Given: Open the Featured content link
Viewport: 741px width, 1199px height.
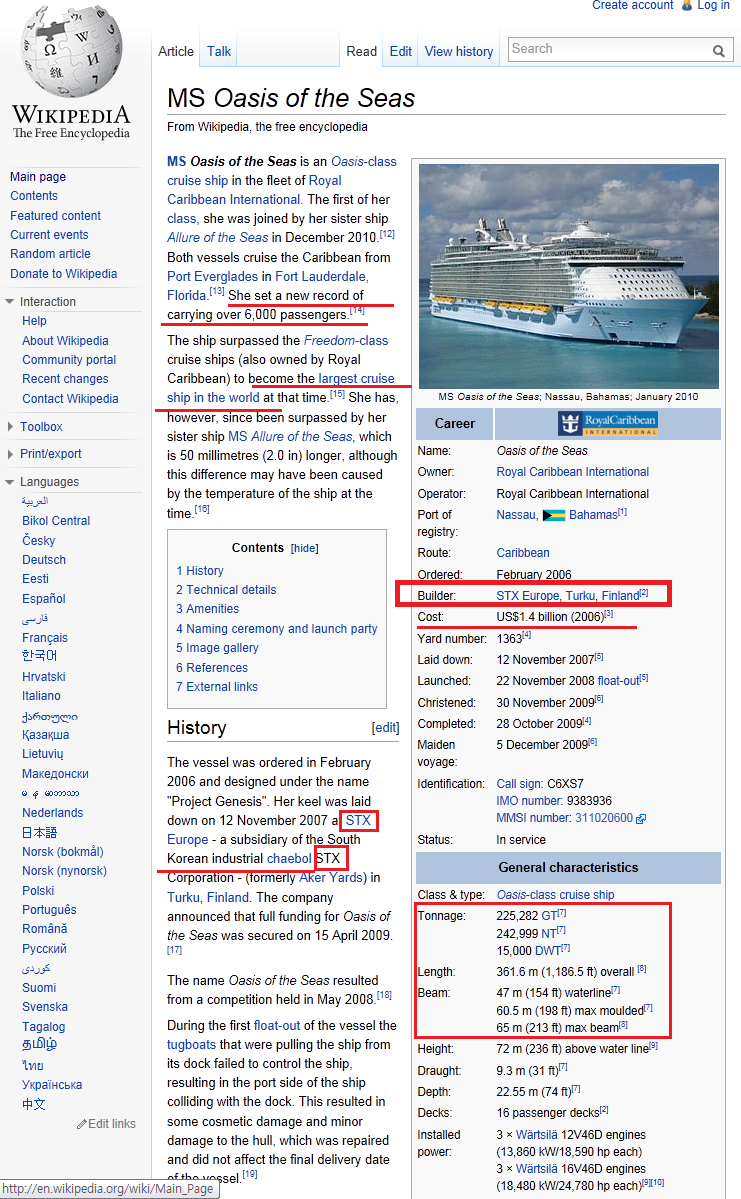Looking at the screenshot, I should tap(55, 216).
